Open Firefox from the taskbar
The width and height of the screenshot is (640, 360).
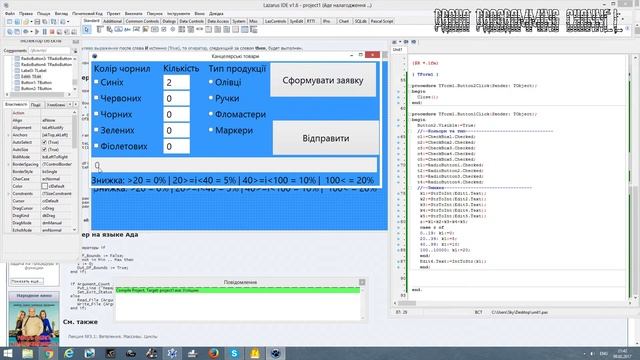point(213,353)
